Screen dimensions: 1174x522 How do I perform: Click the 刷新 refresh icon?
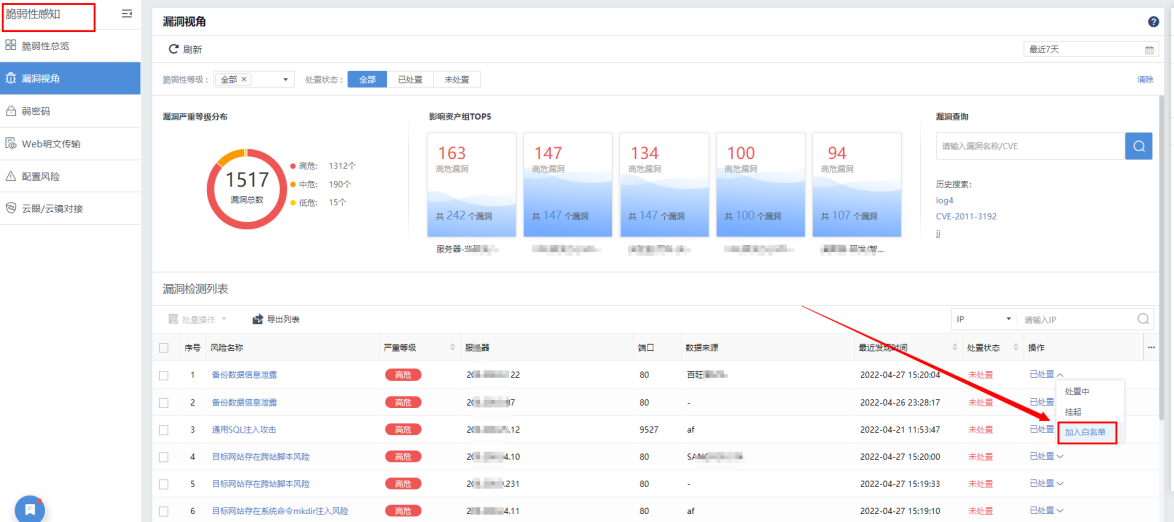coord(173,49)
